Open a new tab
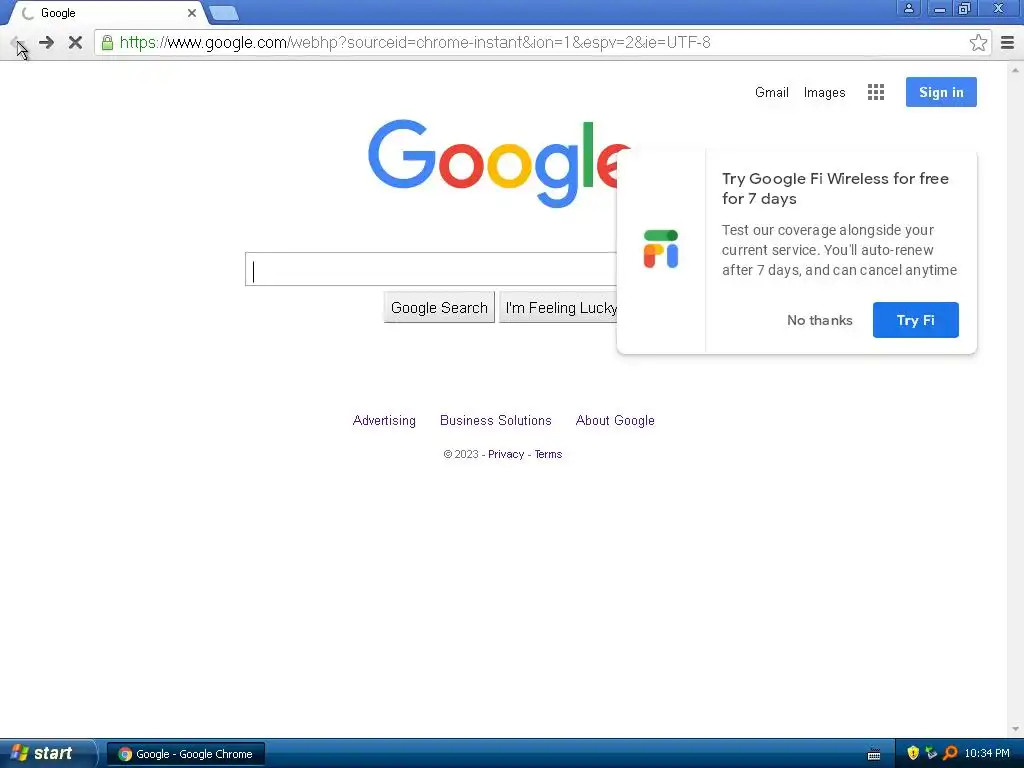This screenshot has width=1024, height=768. pyautogui.click(x=224, y=13)
